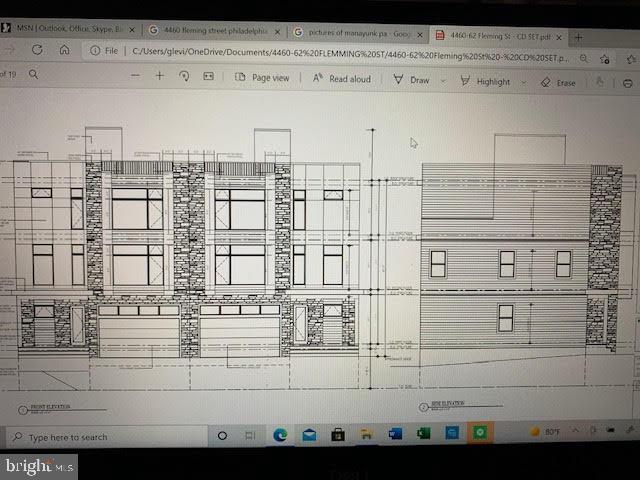Go to browser home page
Image resolution: width=640 pixels, height=480 pixels.
tap(64, 50)
